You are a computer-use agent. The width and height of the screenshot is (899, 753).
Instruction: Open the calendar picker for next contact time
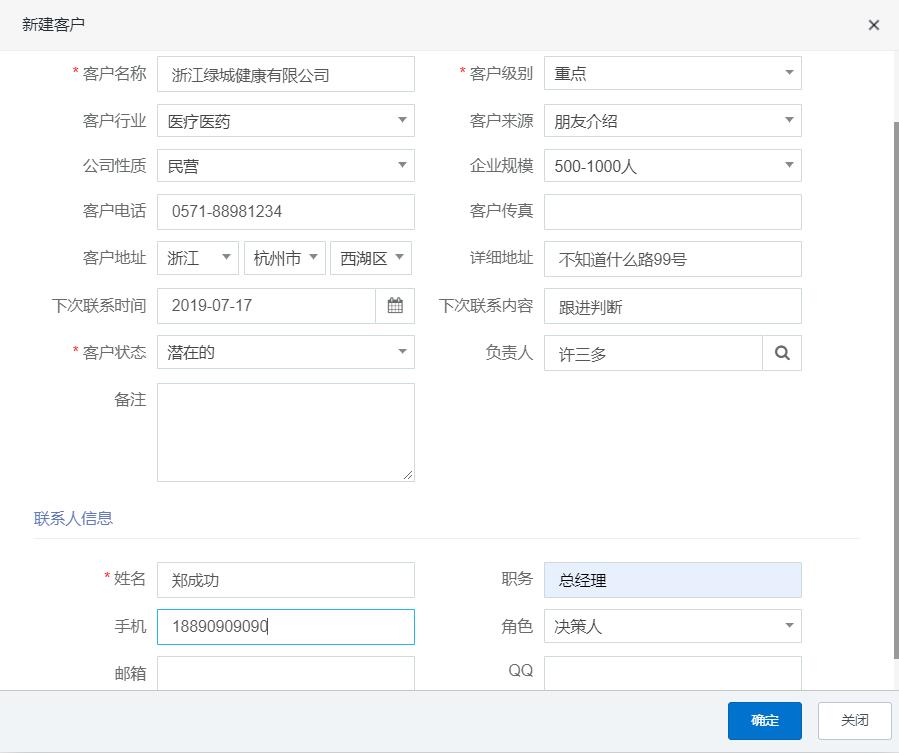tap(395, 306)
